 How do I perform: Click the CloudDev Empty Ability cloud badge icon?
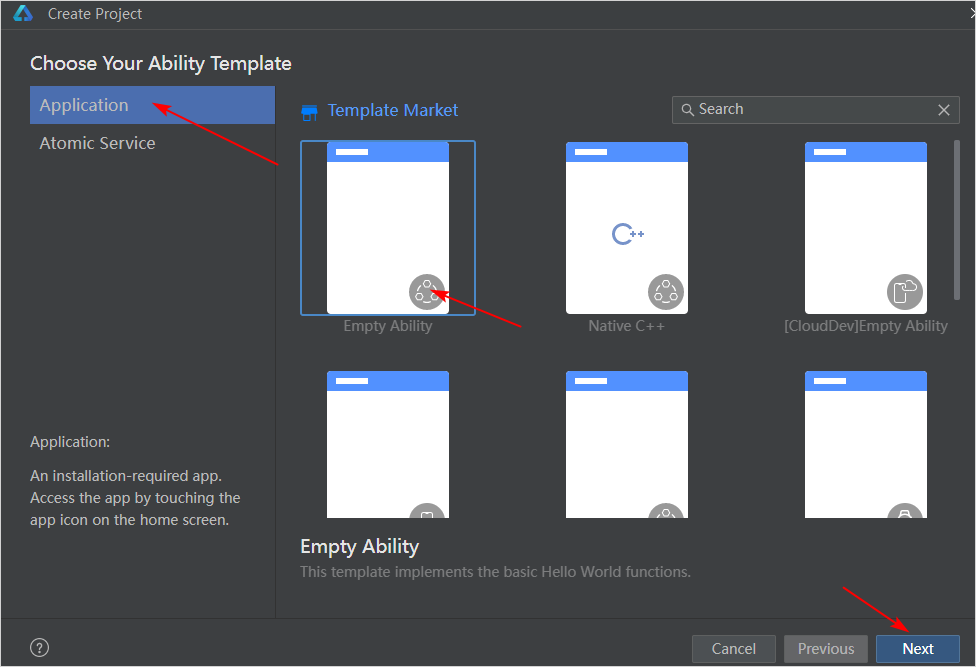point(905,292)
